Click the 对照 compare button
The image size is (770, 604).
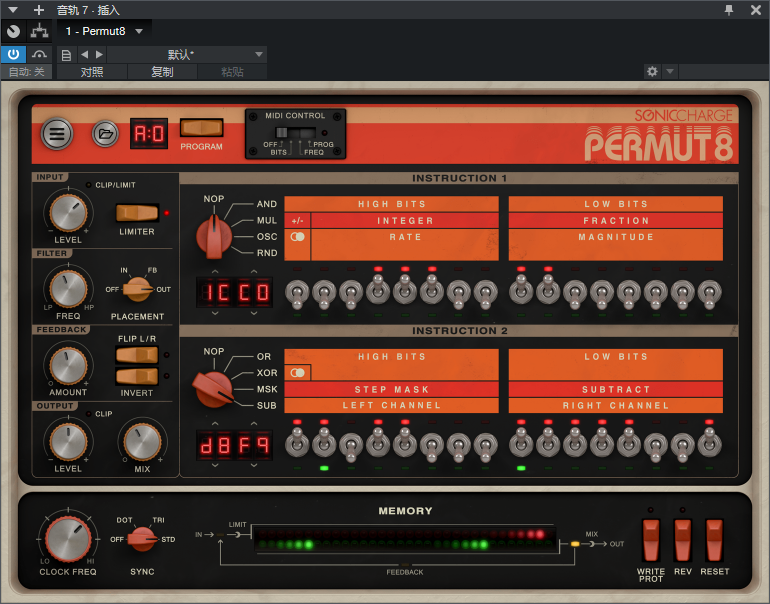(92, 72)
